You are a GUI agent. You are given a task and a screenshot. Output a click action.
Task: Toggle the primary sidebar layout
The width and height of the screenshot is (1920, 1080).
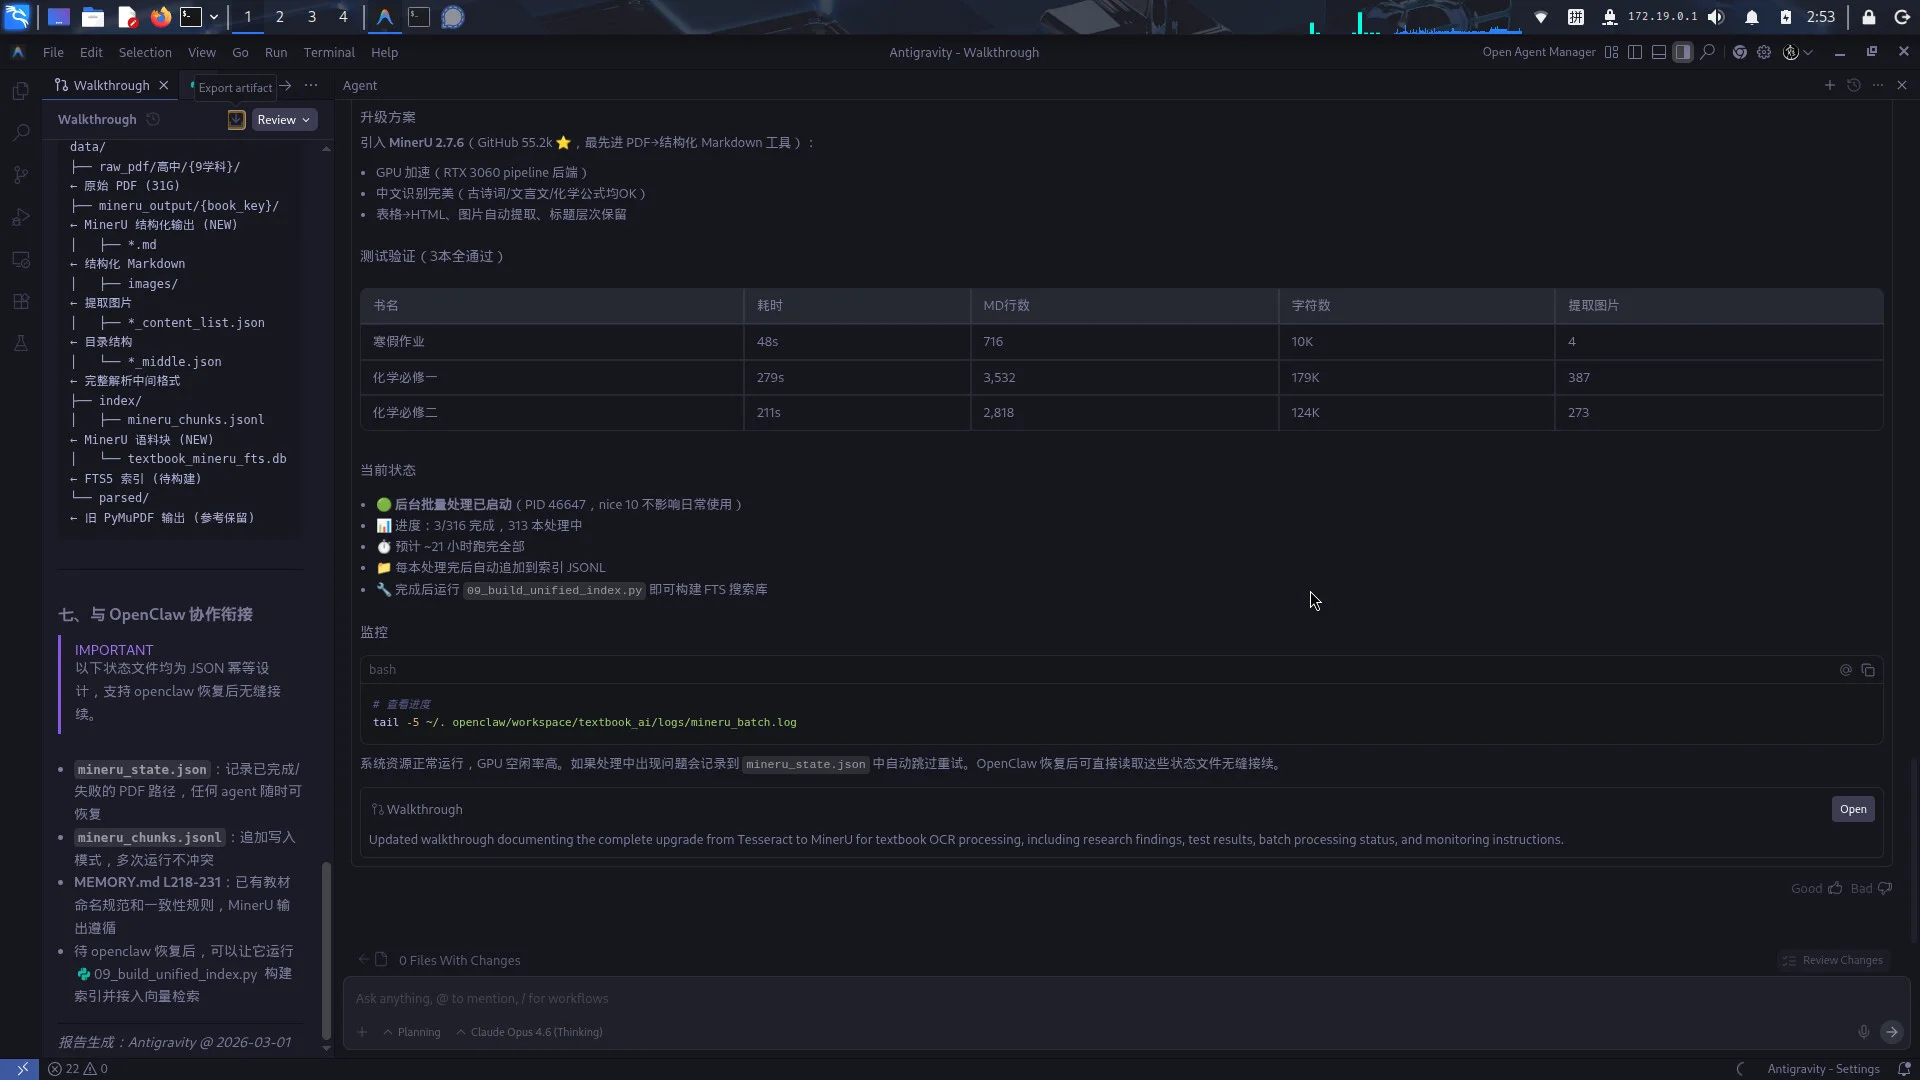1635,53
